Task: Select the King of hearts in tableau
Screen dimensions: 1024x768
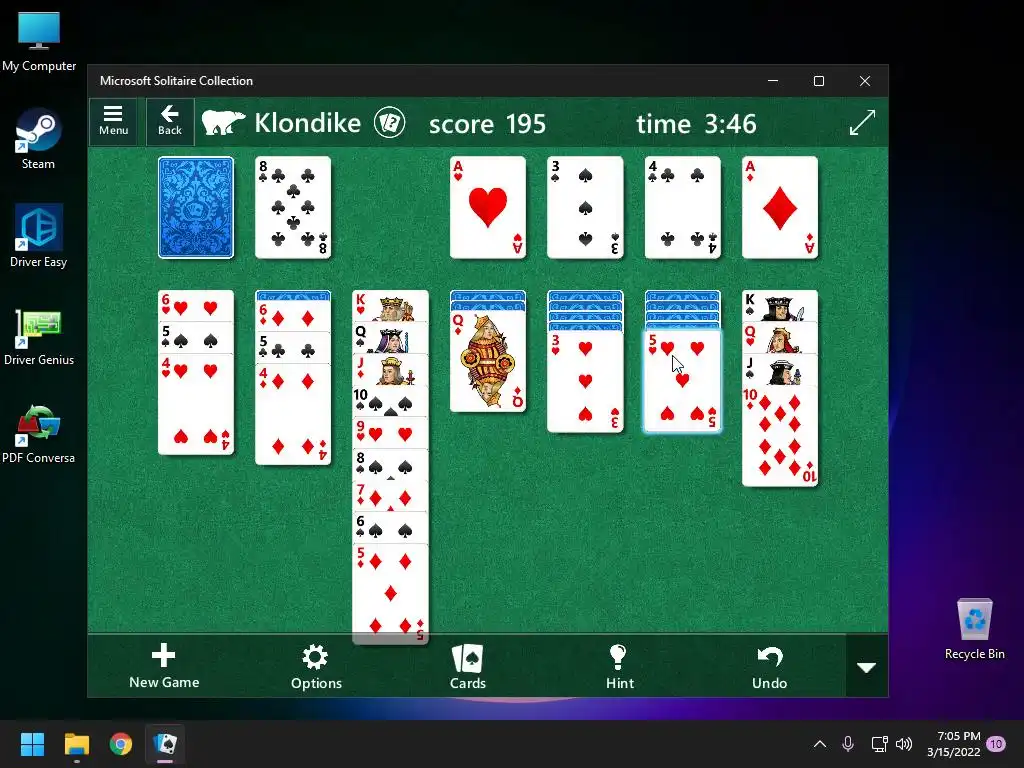Action: [x=391, y=306]
